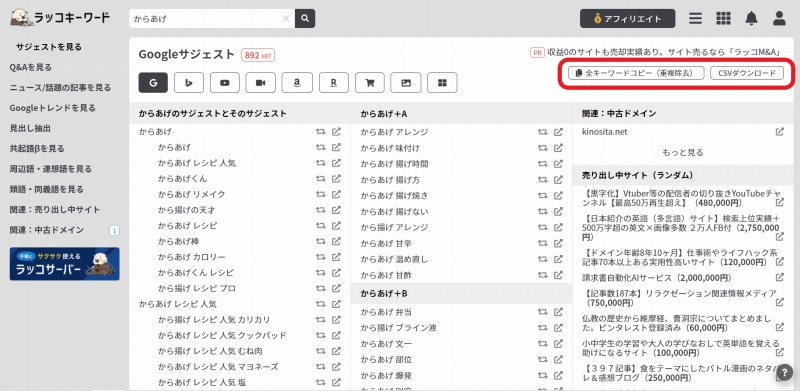This screenshot has height=391, width=800.
Task: External link icon for からあげ 揚げ時間 row
Action: [x=558, y=164]
